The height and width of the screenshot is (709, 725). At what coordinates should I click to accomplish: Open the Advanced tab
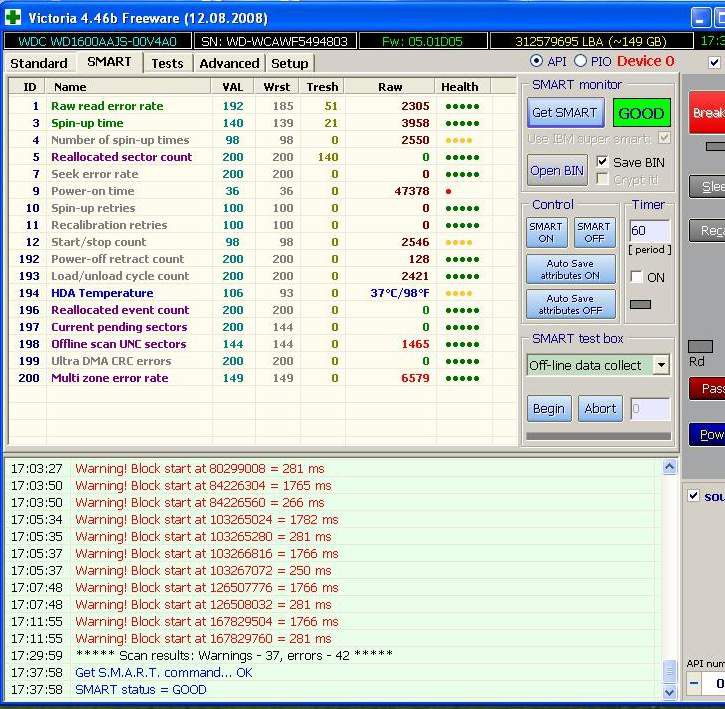(229, 63)
